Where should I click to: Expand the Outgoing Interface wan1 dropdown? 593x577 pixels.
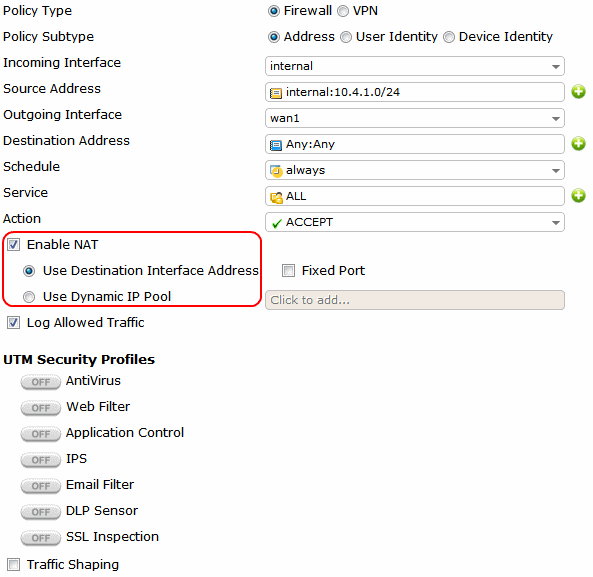[x=414, y=118]
